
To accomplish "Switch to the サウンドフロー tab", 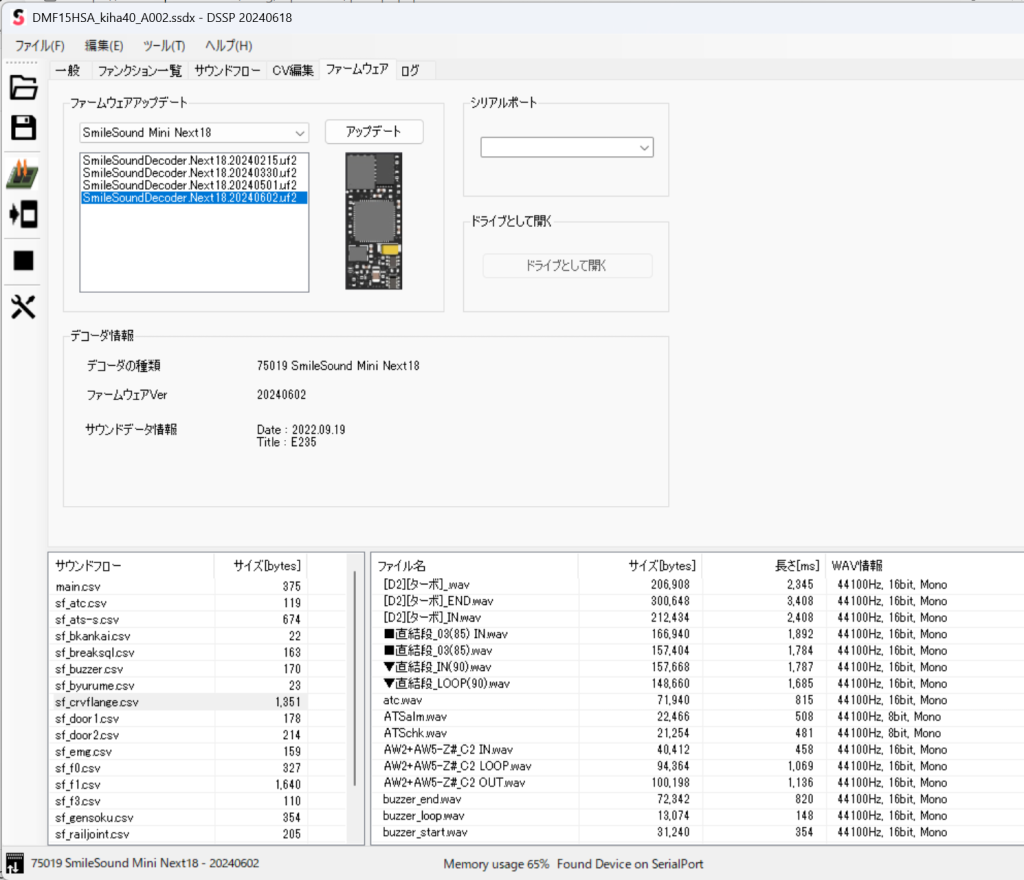I will 227,70.
